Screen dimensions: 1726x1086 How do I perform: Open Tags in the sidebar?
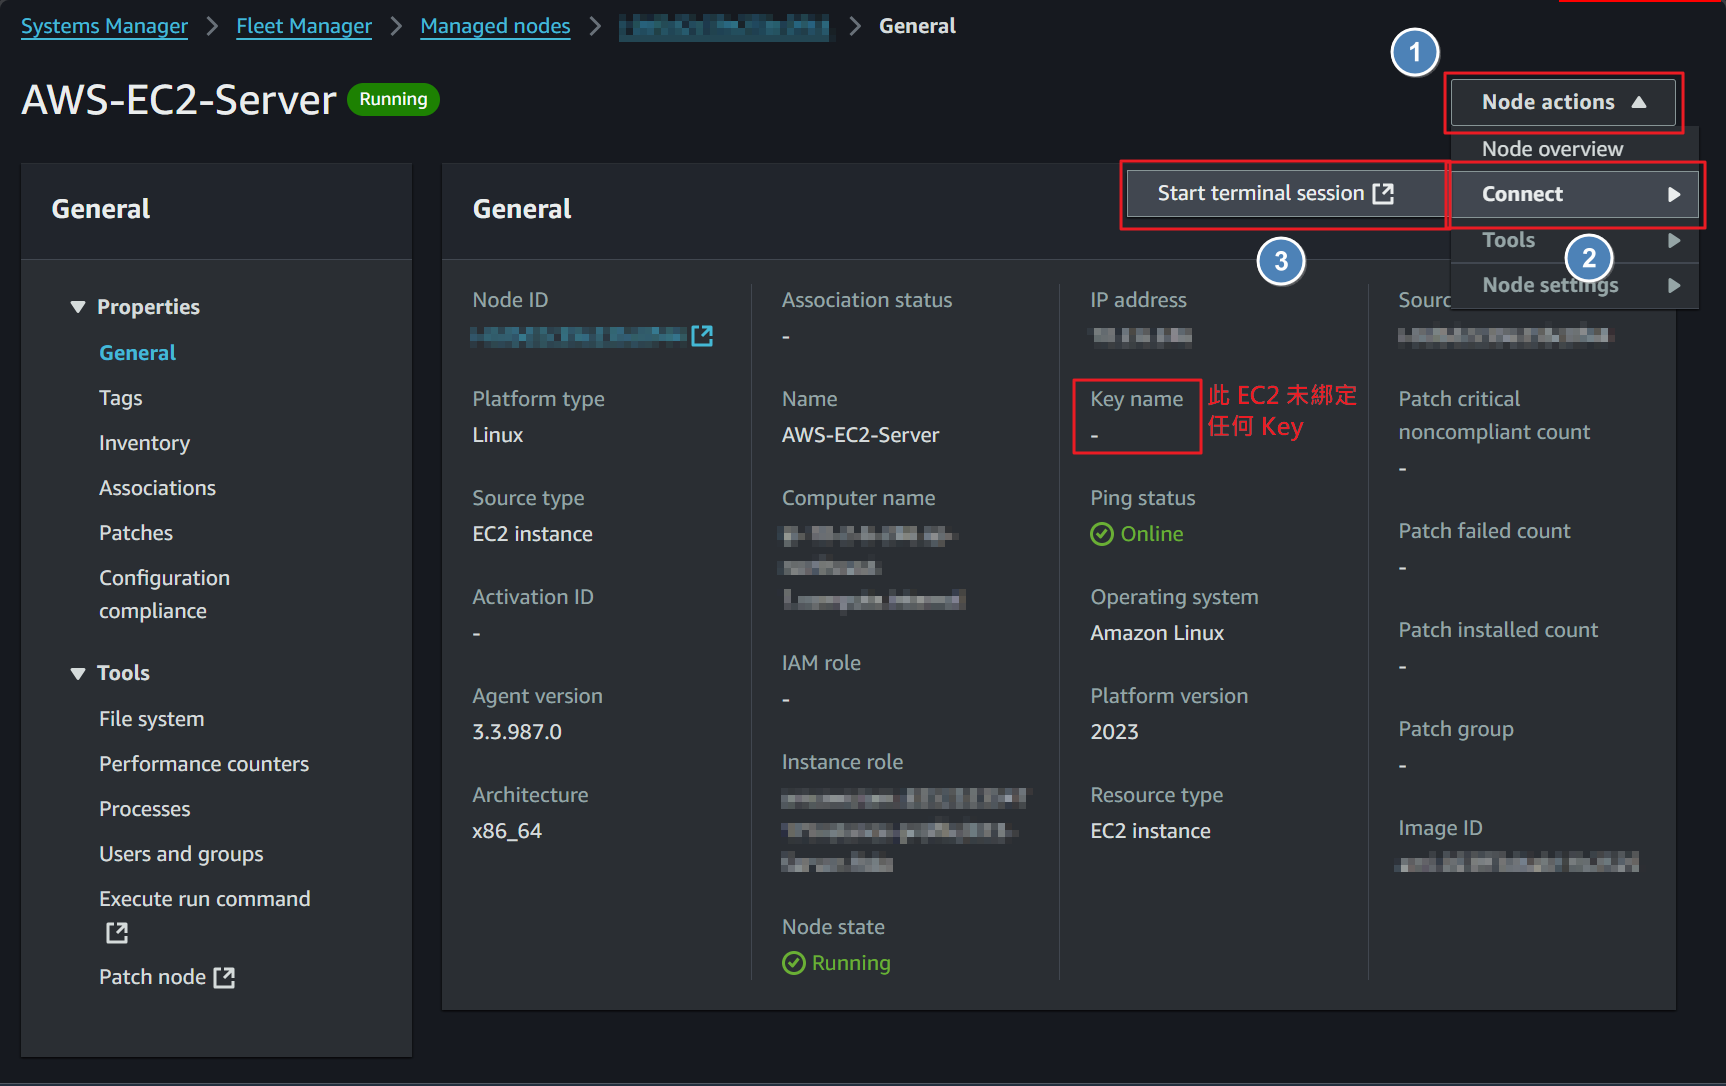point(120,398)
